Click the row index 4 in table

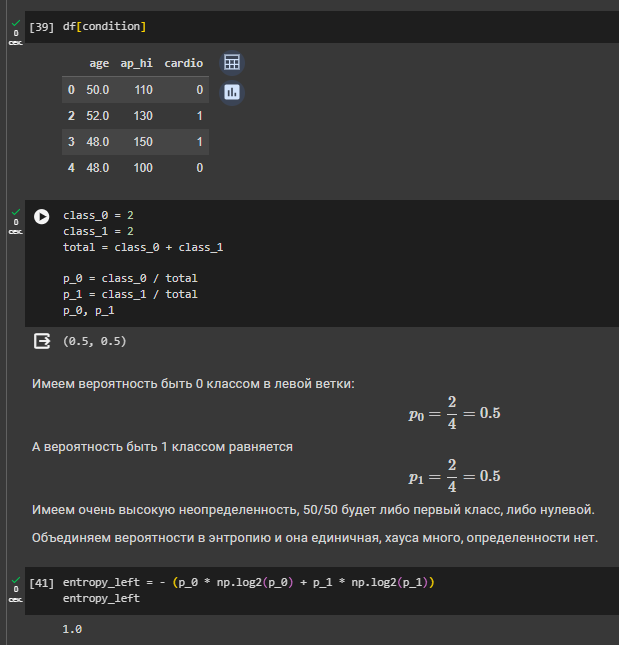point(71,168)
